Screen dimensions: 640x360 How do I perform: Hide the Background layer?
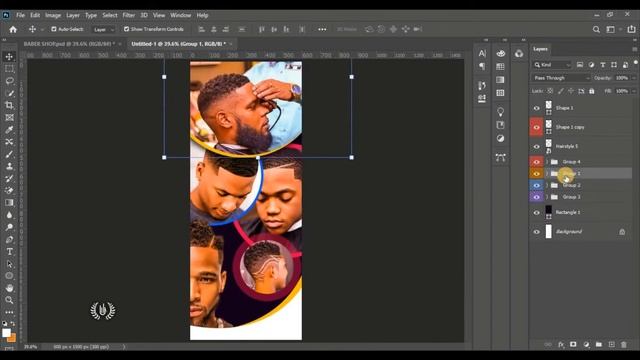pos(536,232)
